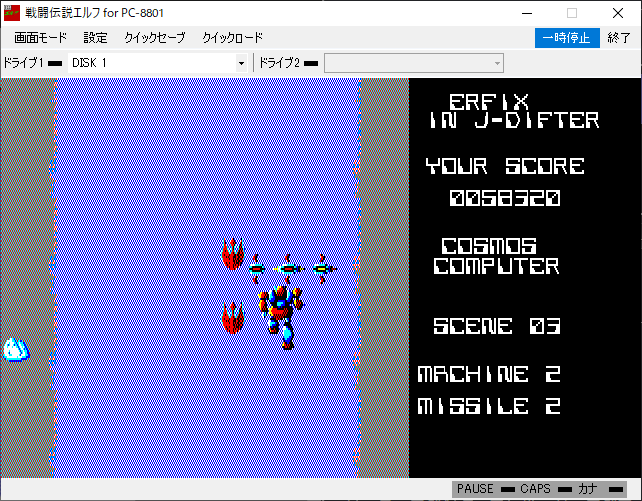Click the SCENE 03 text
Image resolution: width=642 pixels, height=501 pixels.
click(x=497, y=326)
